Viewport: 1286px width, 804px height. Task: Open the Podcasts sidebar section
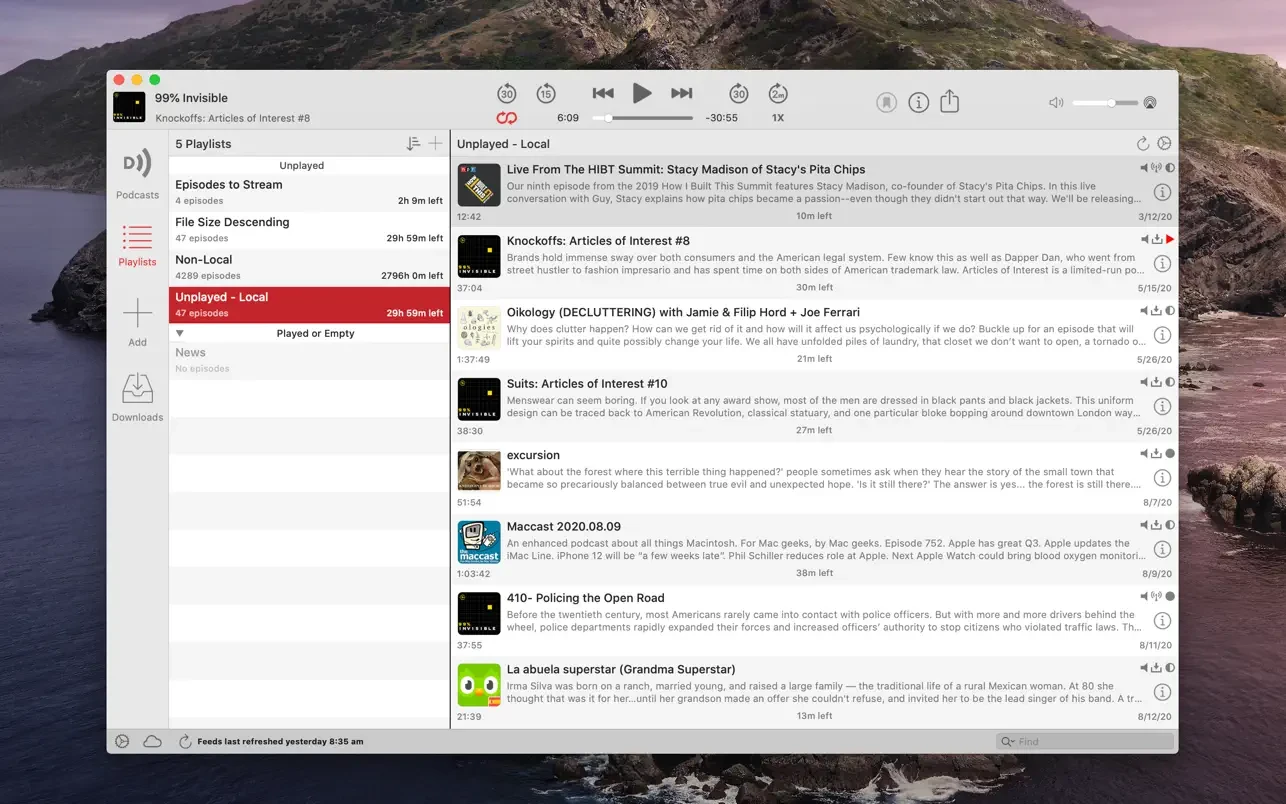tap(137, 173)
